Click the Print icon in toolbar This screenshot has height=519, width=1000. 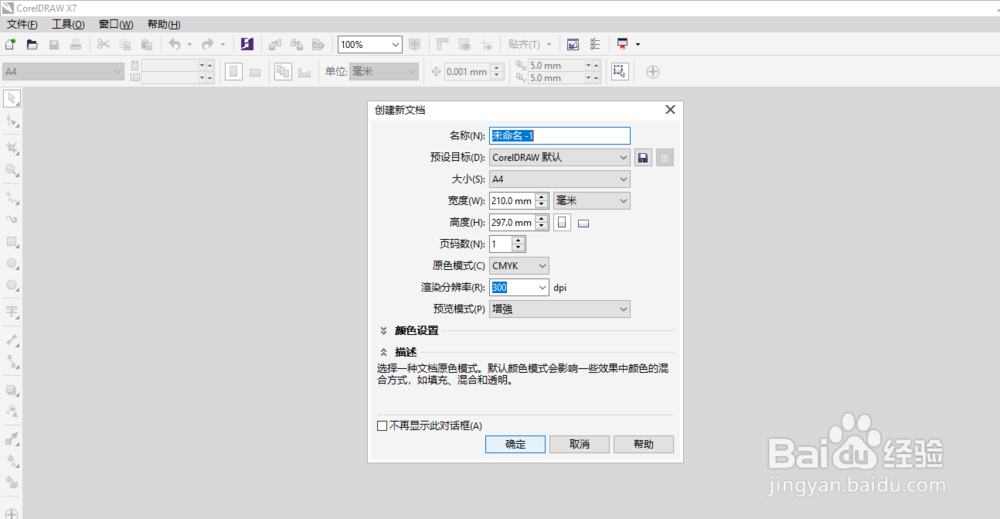[x=75, y=45]
